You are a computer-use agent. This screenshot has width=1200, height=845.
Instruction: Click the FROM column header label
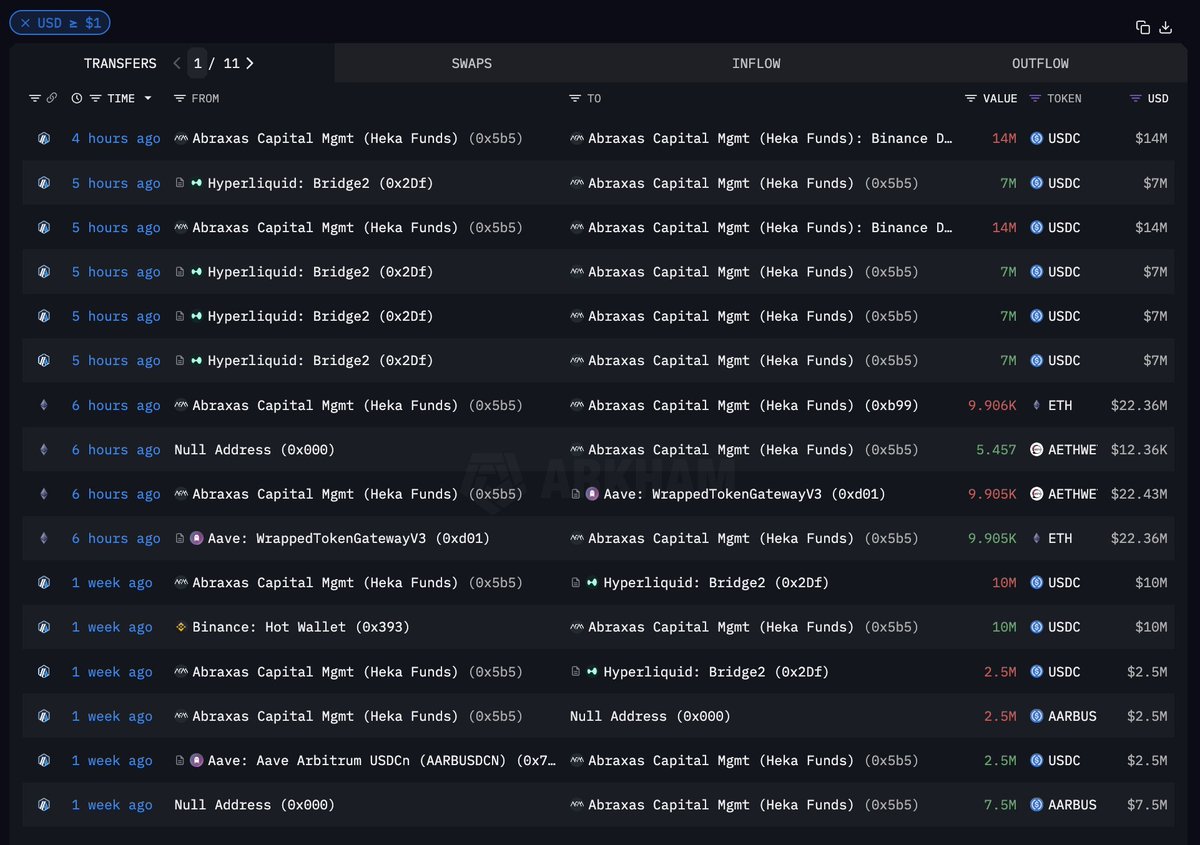(205, 98)
